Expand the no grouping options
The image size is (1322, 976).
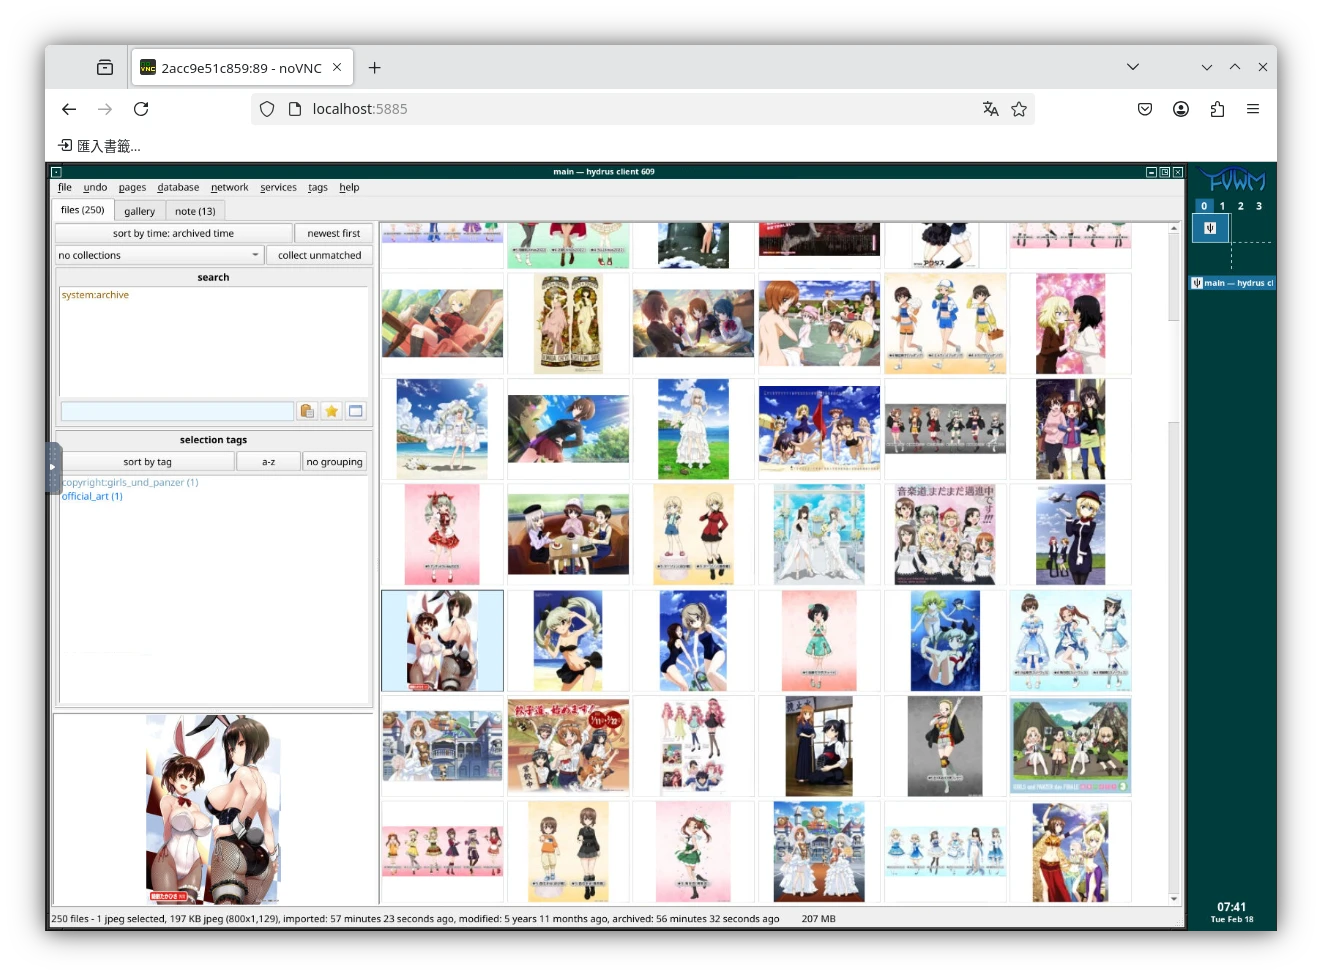click(x=334, y=462)
